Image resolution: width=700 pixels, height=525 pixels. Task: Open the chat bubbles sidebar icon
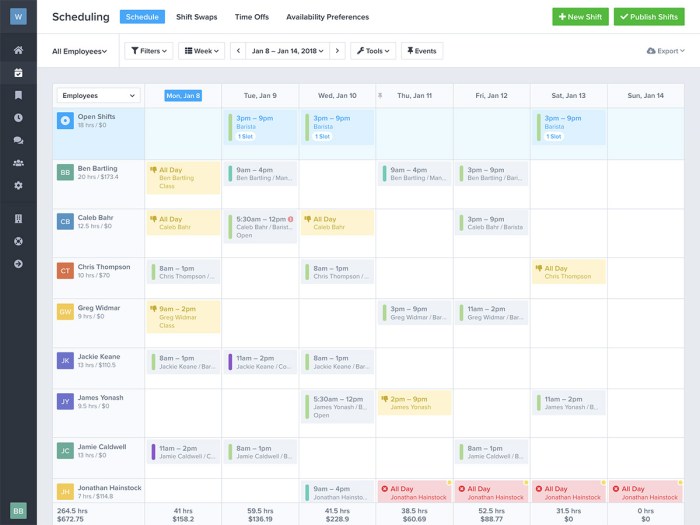point(18,141)
